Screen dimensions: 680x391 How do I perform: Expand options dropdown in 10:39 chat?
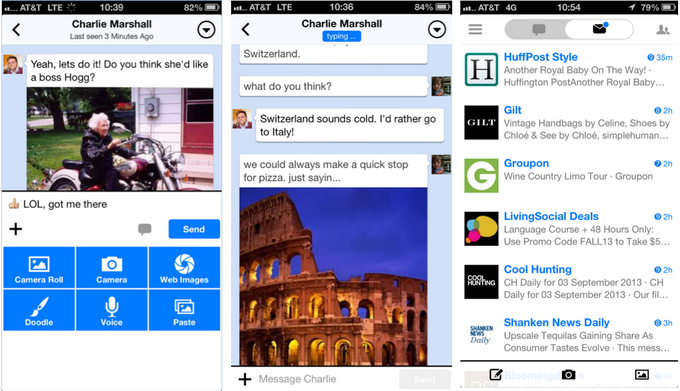(206, 30)
